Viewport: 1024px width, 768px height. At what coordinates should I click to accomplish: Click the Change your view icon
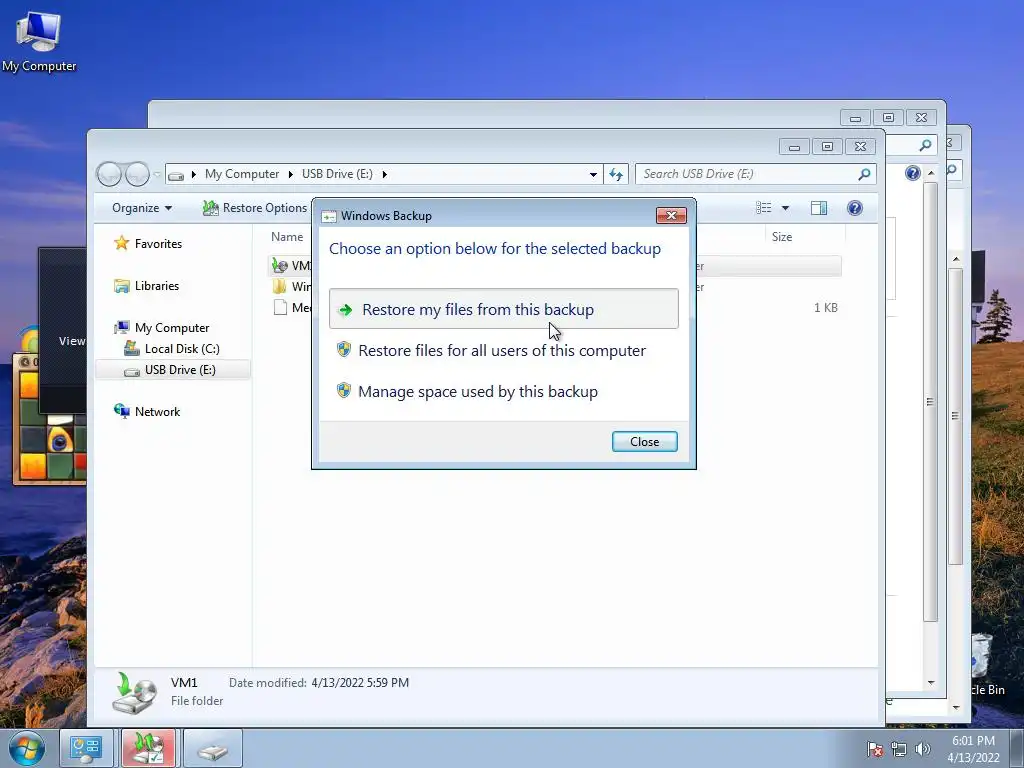click(764, 208)
